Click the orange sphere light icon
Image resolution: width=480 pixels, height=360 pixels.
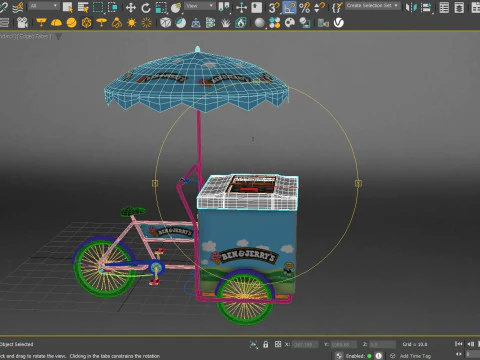click(x=71, y=23)
